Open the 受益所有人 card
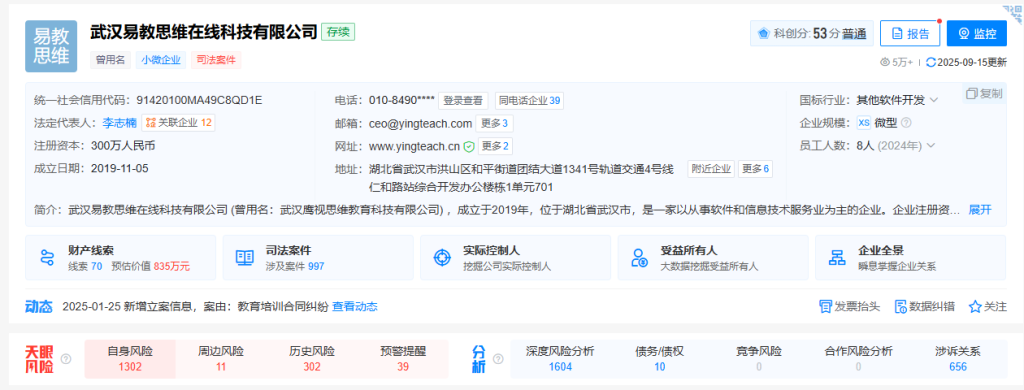This screenshot has width=1024, height=390. (712, 257)
